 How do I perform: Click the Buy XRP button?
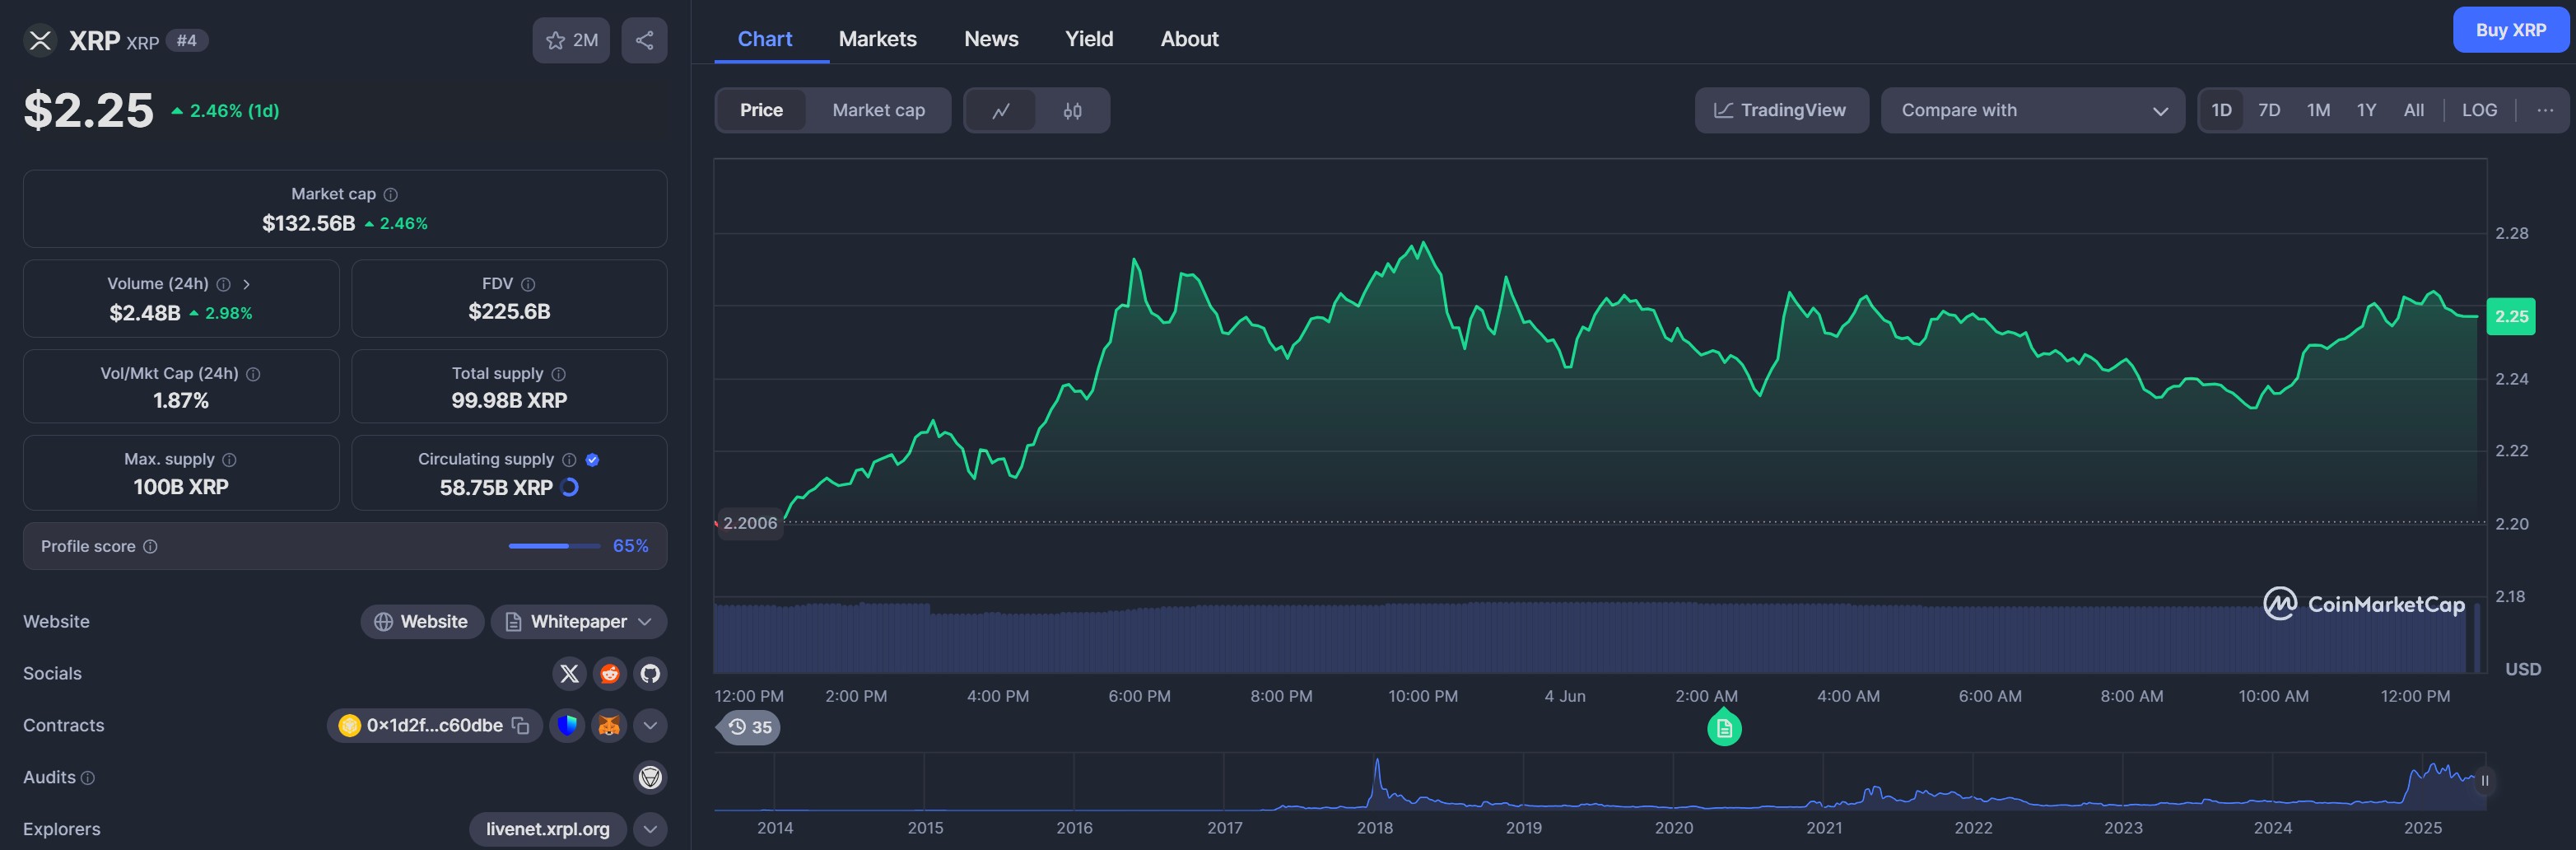tap(2510, 30)
